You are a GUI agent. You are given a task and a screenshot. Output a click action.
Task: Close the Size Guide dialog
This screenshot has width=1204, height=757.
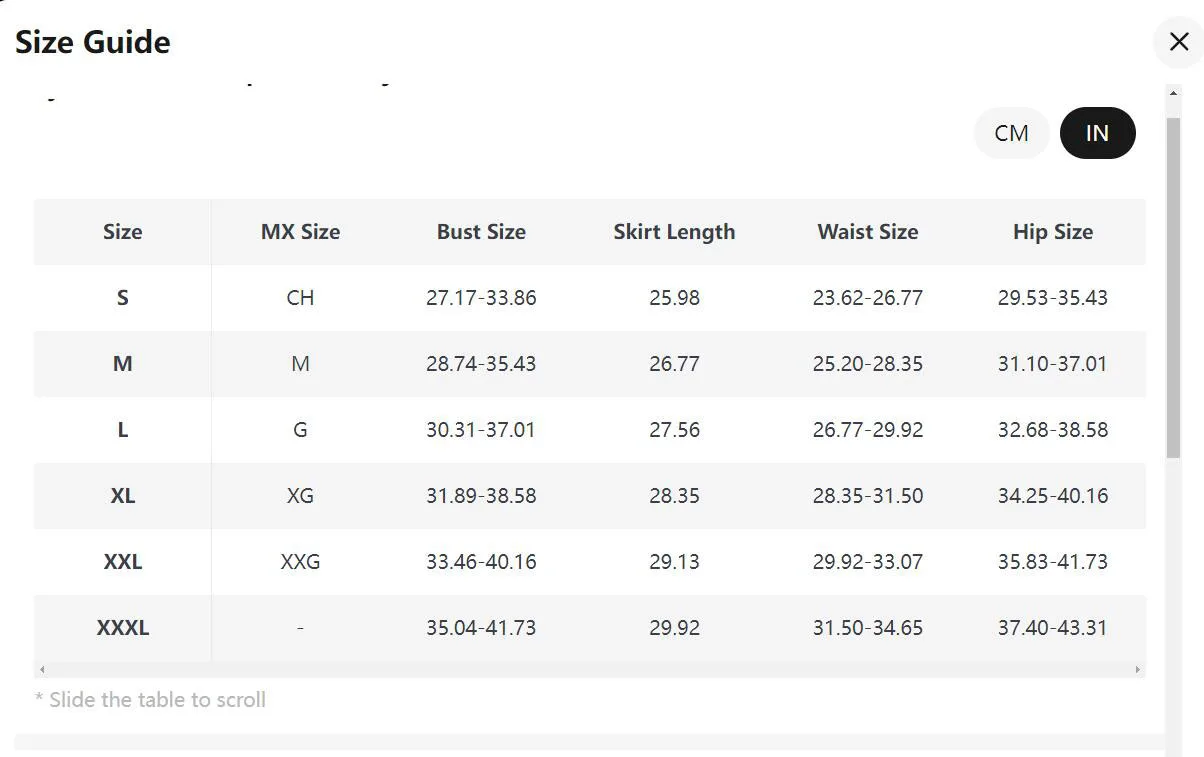click(x=1178, y=43)
